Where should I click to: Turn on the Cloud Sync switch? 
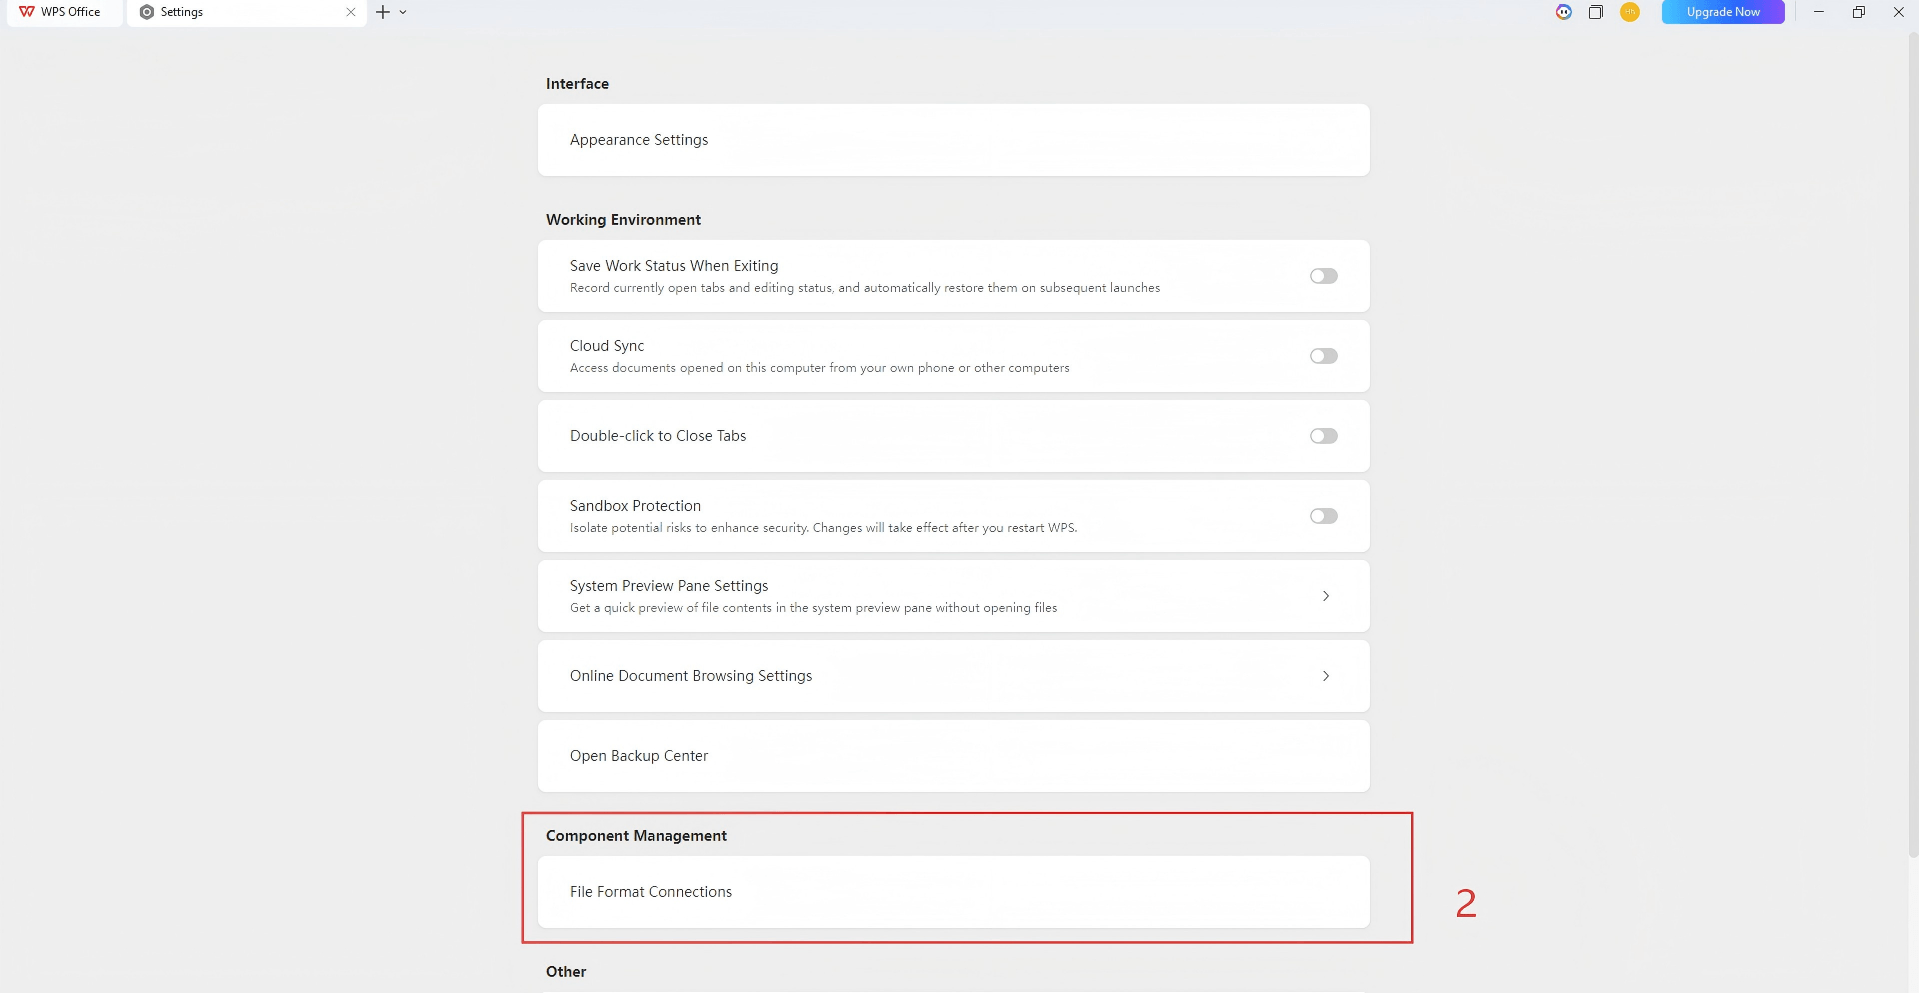[1323, 356]
